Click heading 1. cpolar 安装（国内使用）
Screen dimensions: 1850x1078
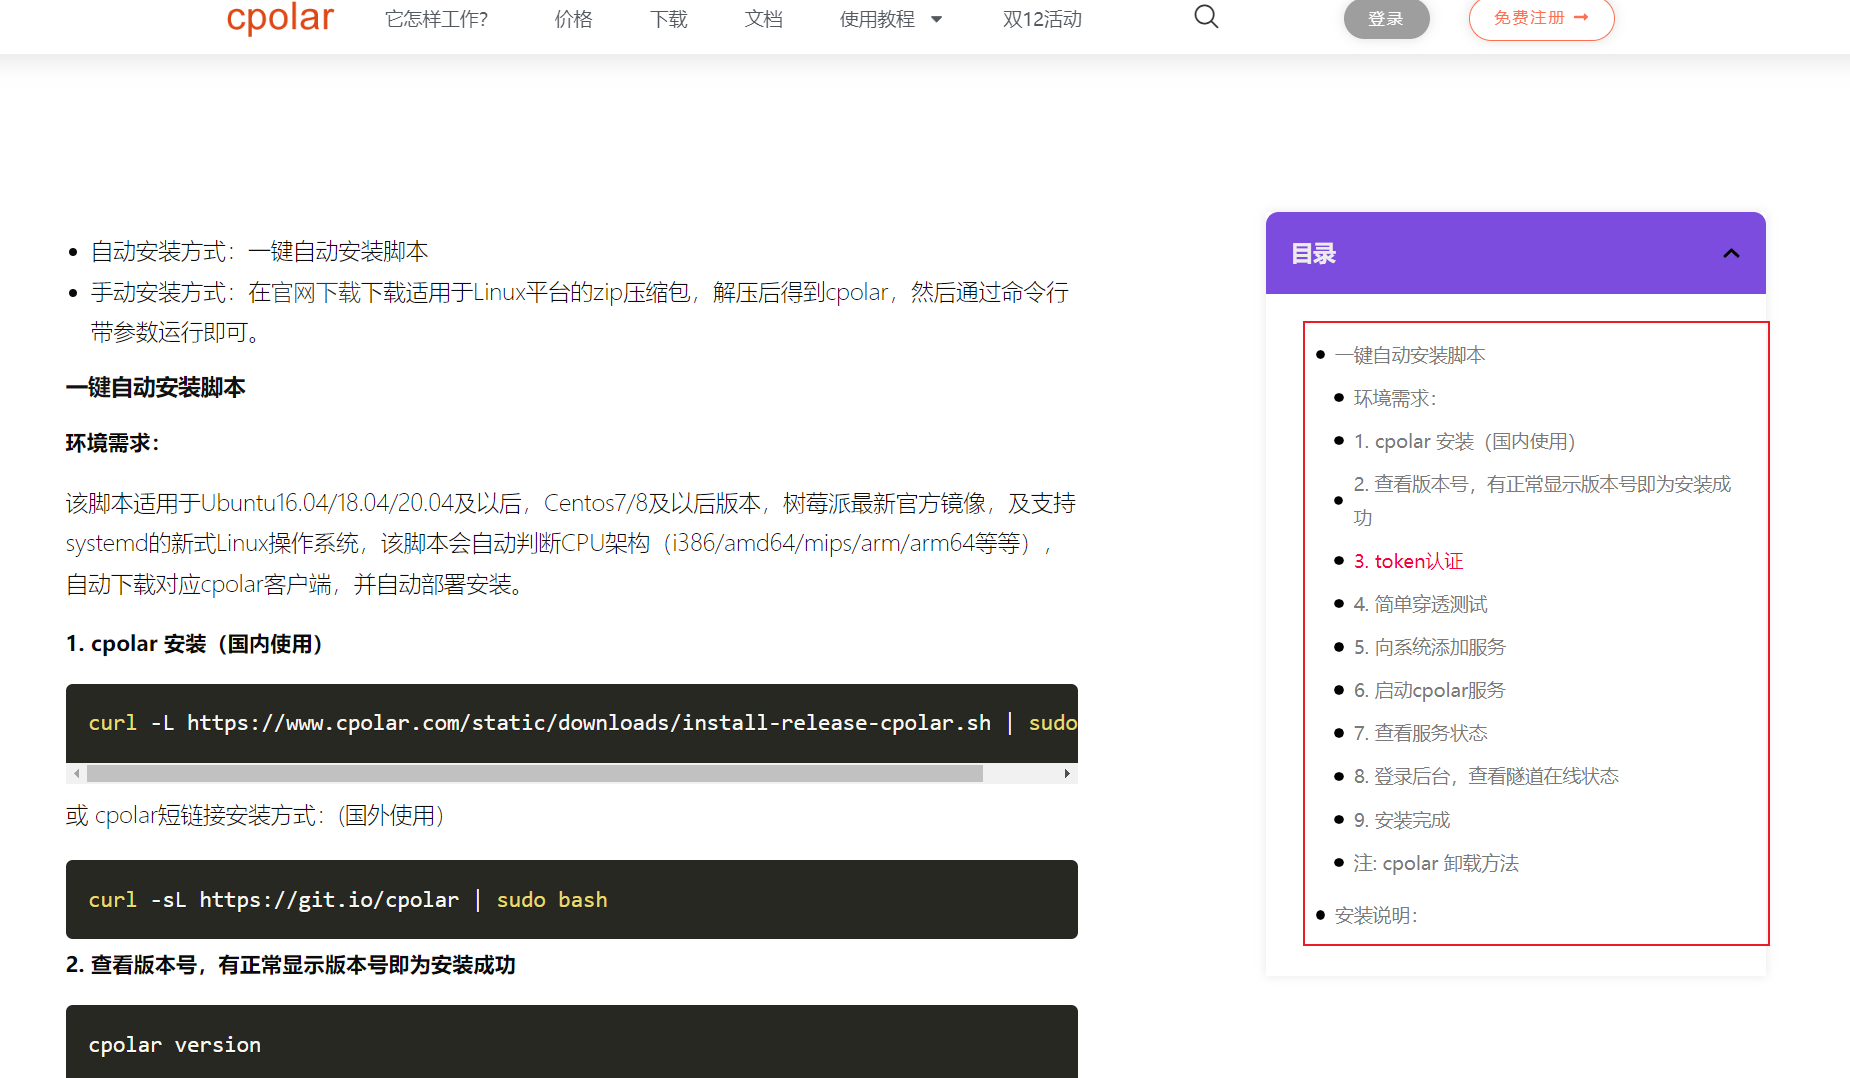coord(194,644)
